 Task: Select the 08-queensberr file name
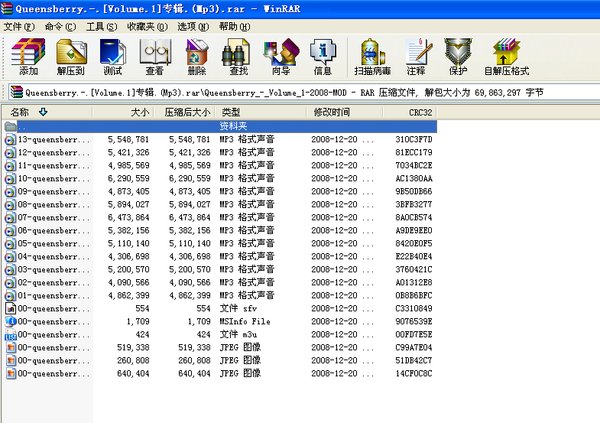click(x=54, y=205)
